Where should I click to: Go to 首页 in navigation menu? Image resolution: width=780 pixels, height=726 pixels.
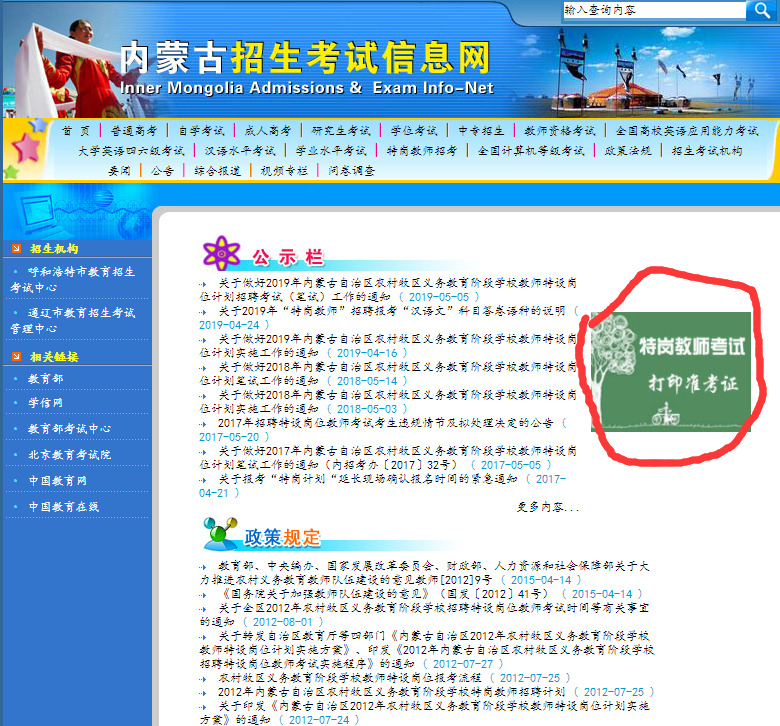click(75, 131)
